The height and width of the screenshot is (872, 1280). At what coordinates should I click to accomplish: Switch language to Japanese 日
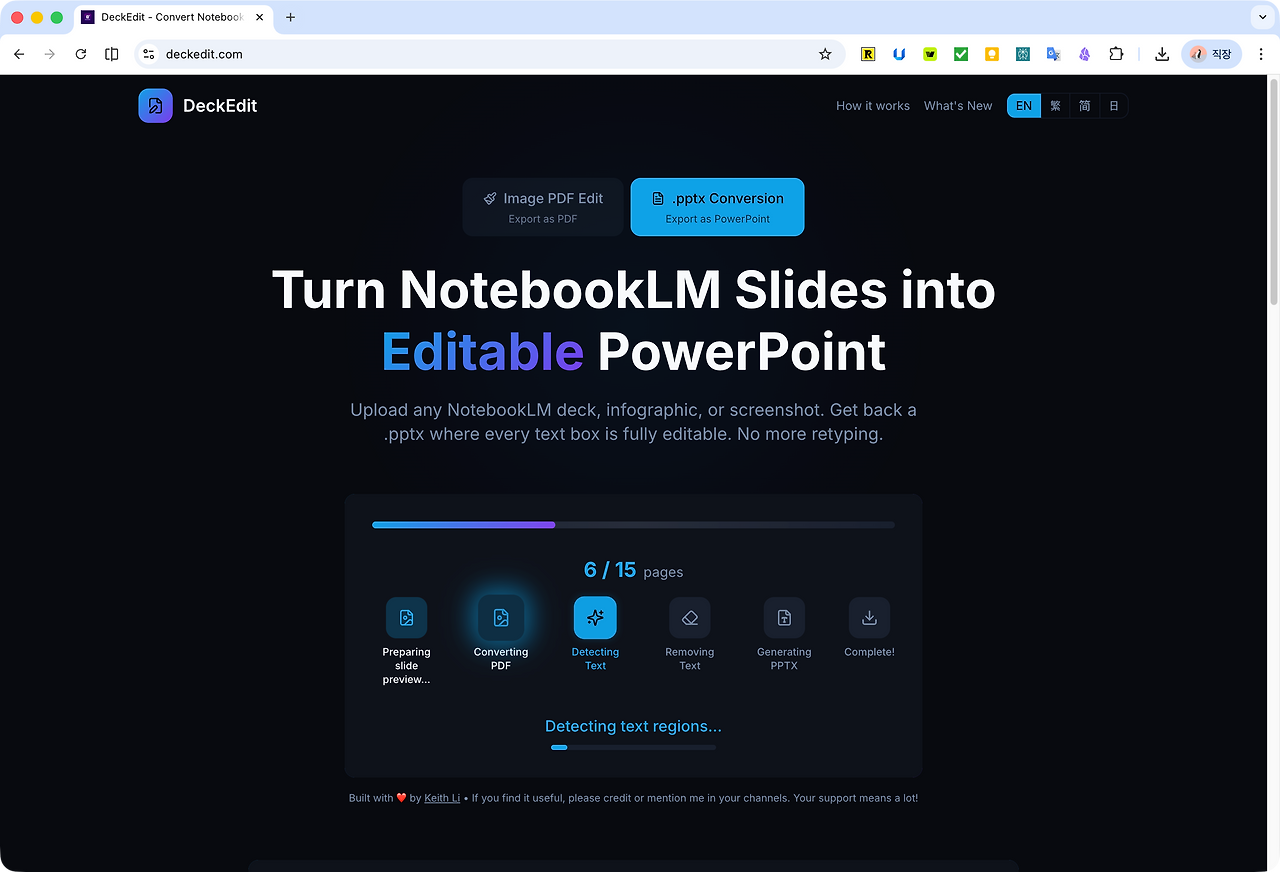coord(1113,106)
